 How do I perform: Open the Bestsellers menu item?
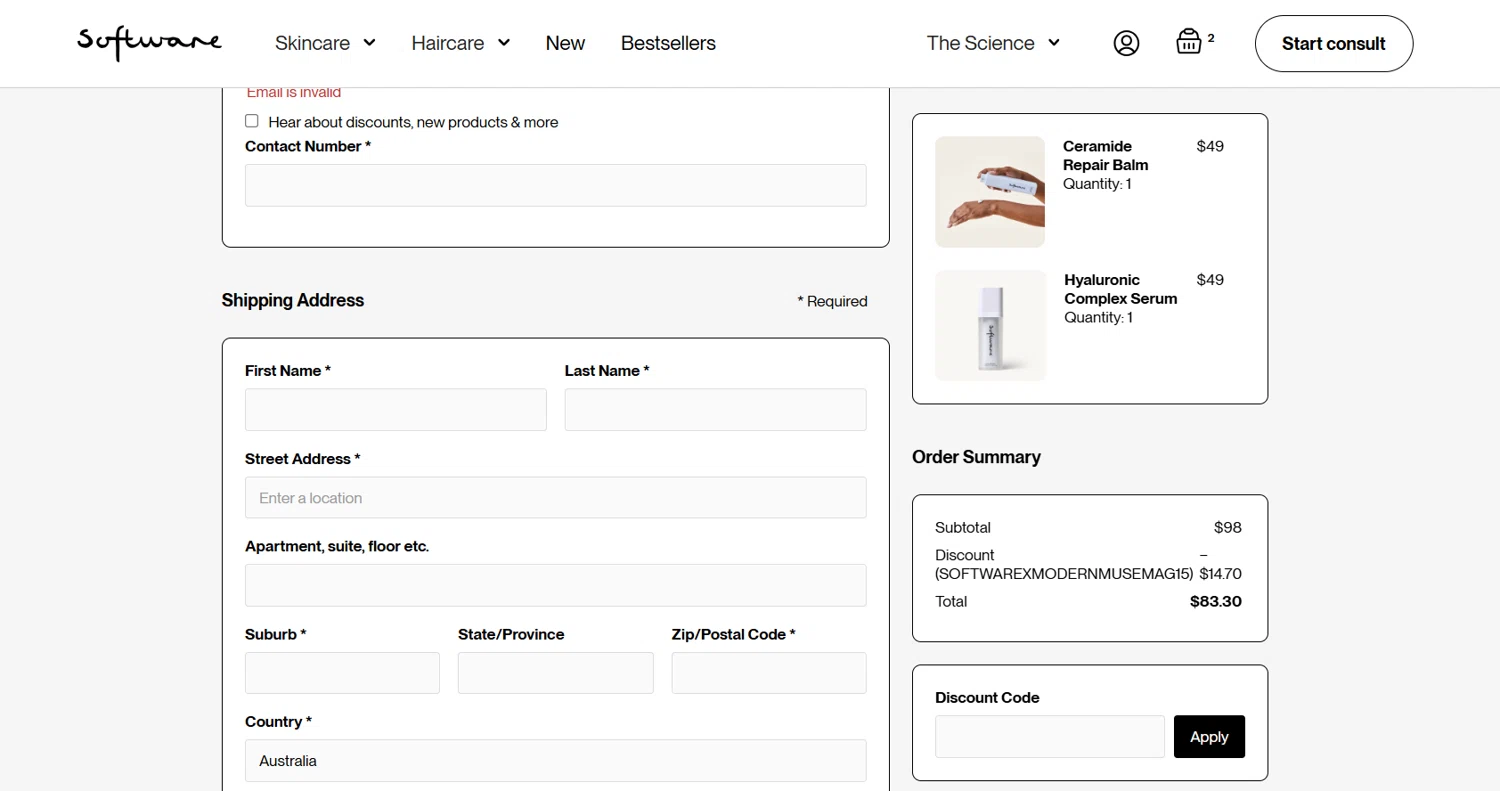point(668,43)
